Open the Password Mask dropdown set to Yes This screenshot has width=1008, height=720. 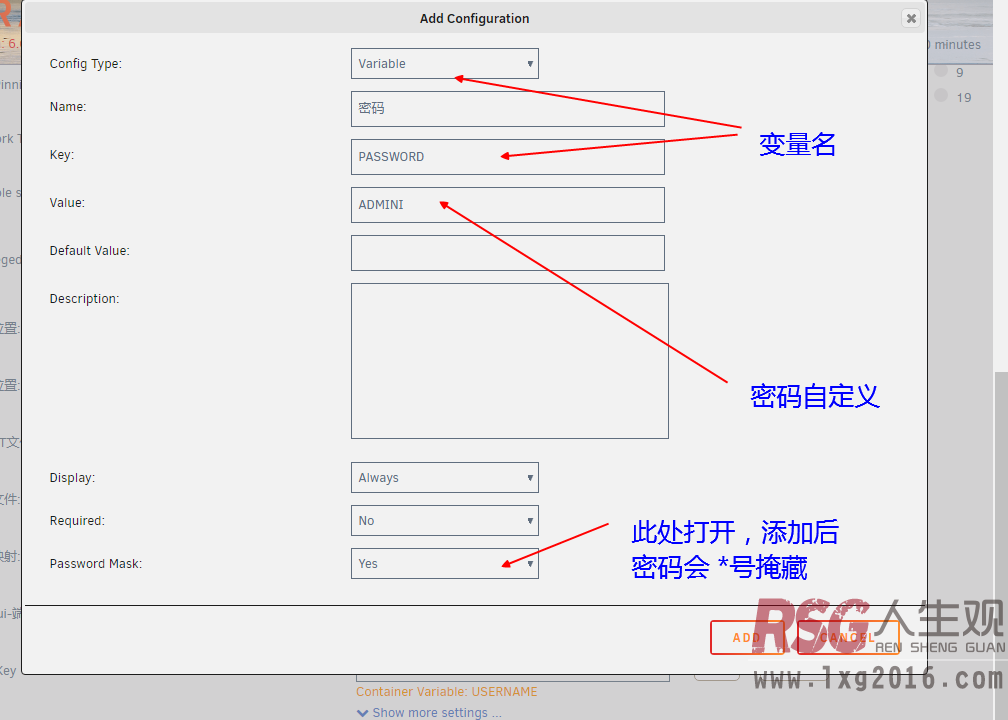click(444, 563)
